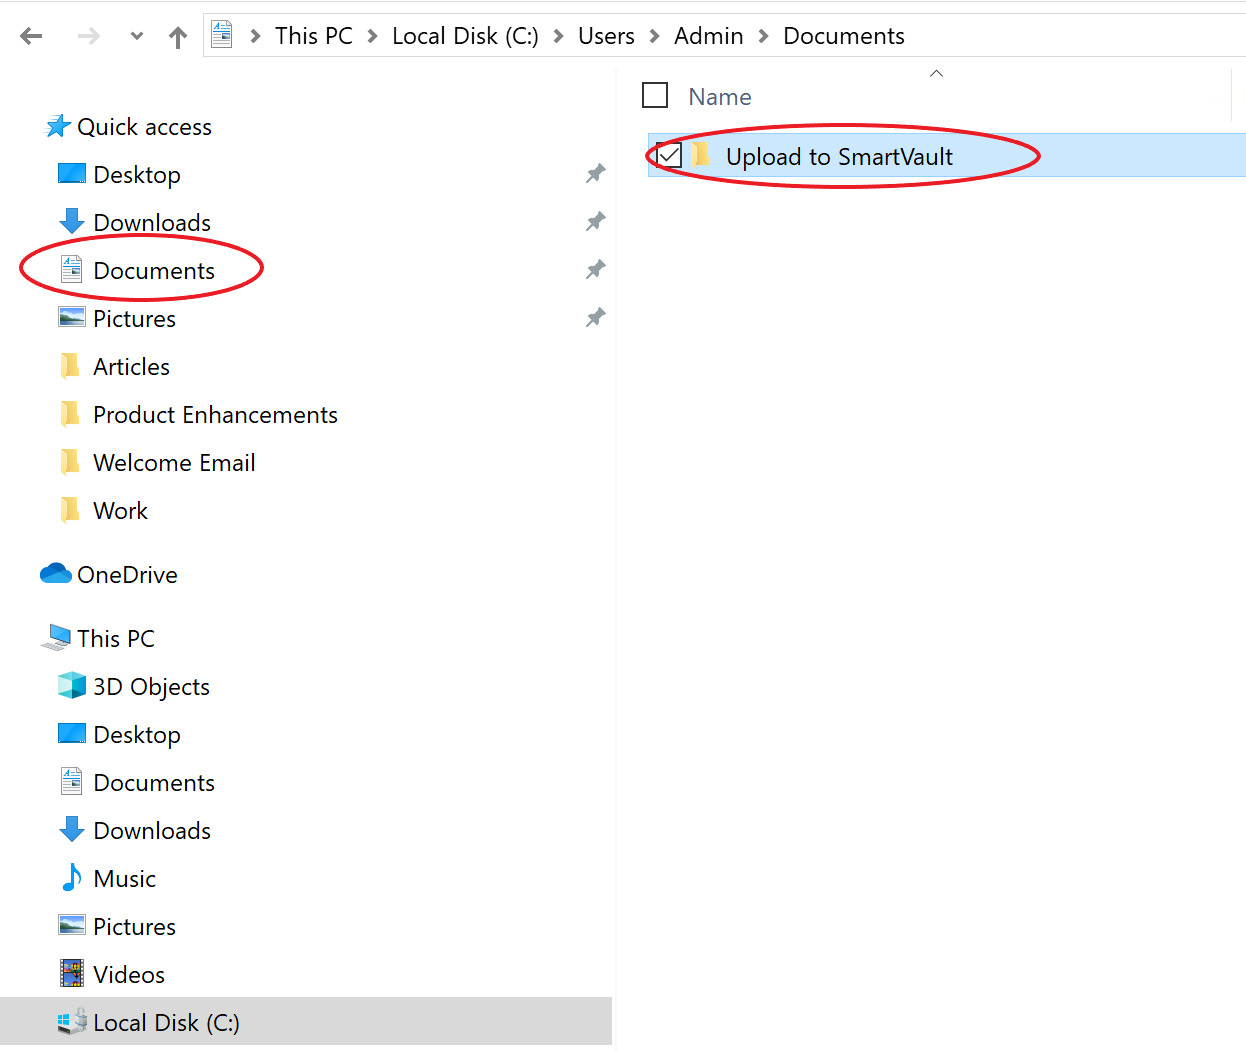Viewport: 1246px width, 1051px height.
Task: Sort by the Name column header
Action: [x=720, y=97]
